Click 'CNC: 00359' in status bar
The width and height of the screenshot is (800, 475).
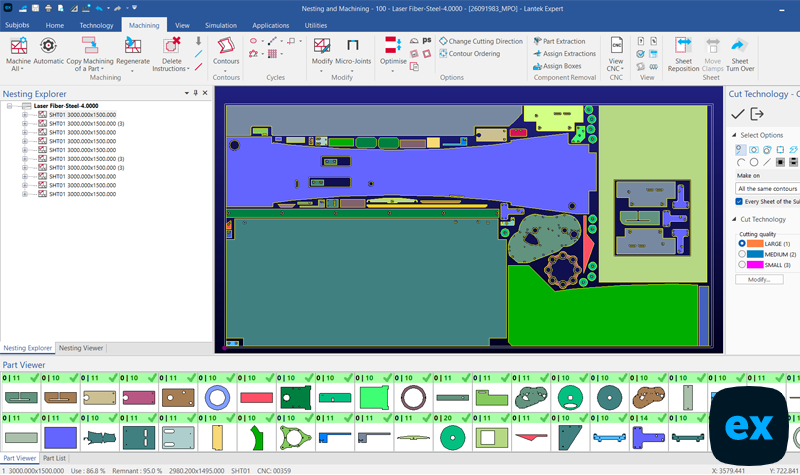(x=274, y=470)
